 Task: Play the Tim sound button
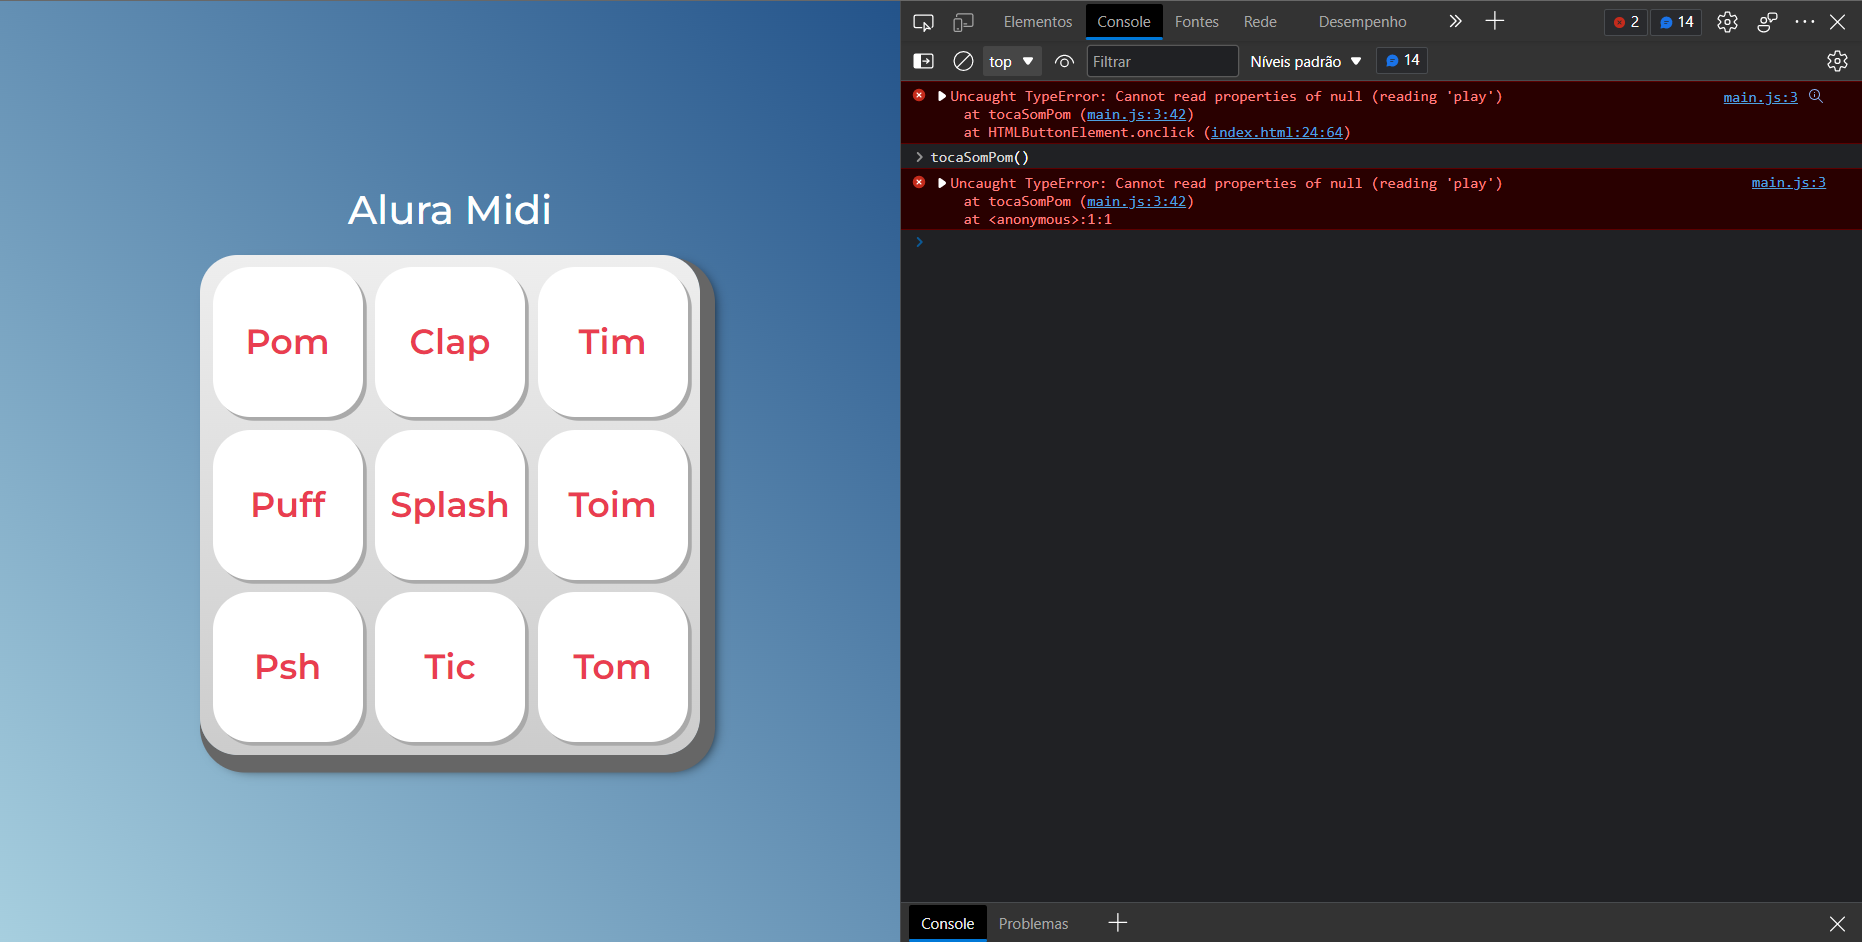[613, 342]
